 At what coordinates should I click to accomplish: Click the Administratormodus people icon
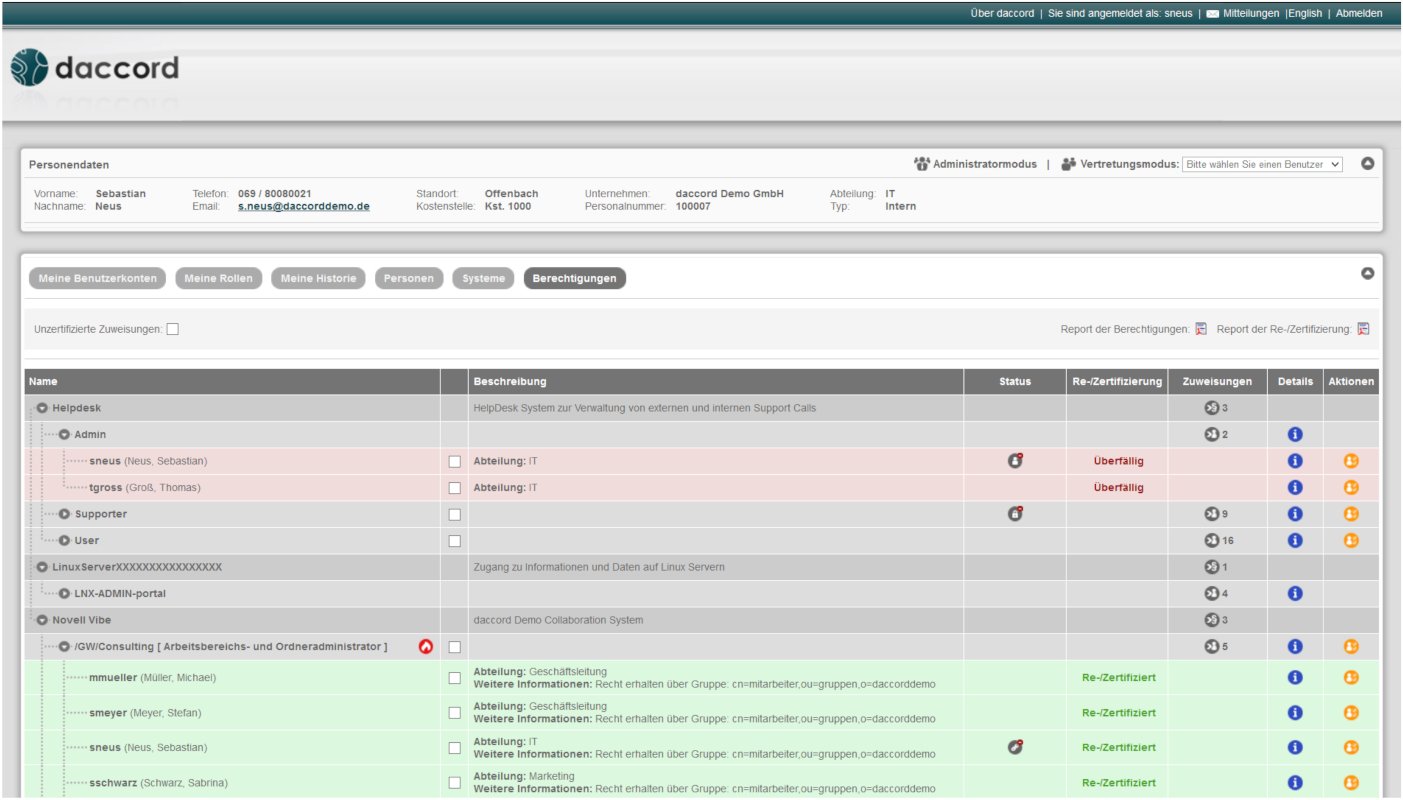click(922, 164)
